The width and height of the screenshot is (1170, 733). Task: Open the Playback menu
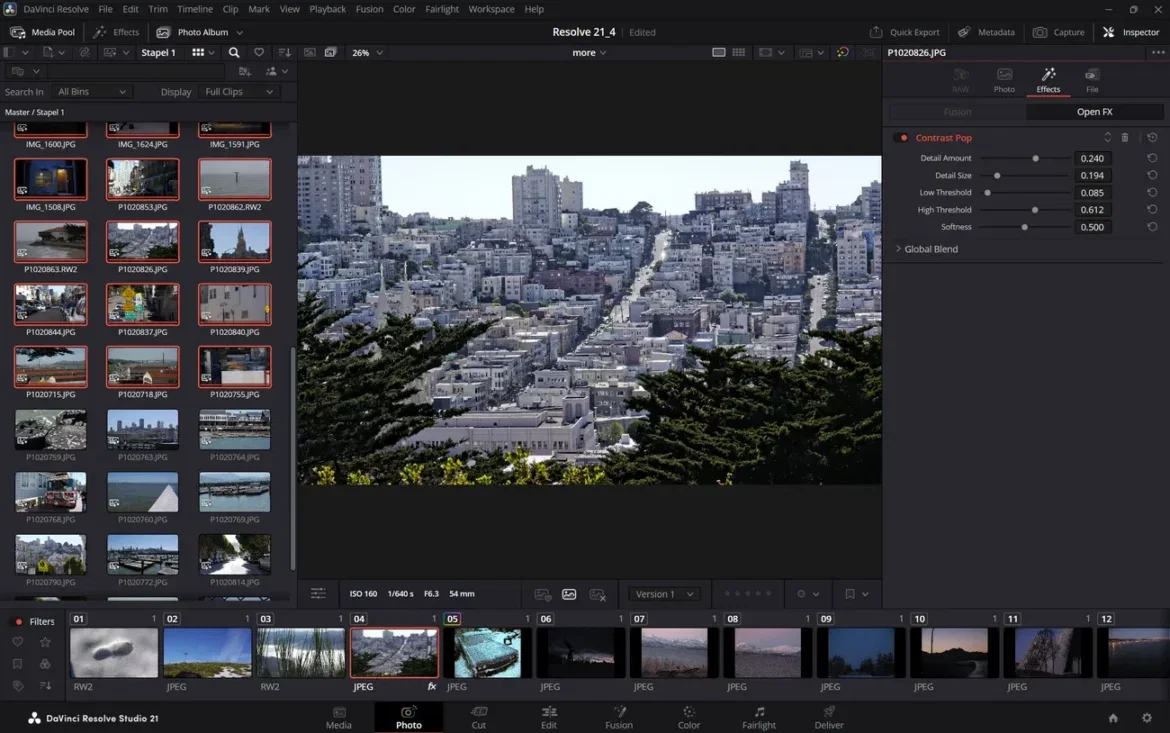click(x=328, y=9)
